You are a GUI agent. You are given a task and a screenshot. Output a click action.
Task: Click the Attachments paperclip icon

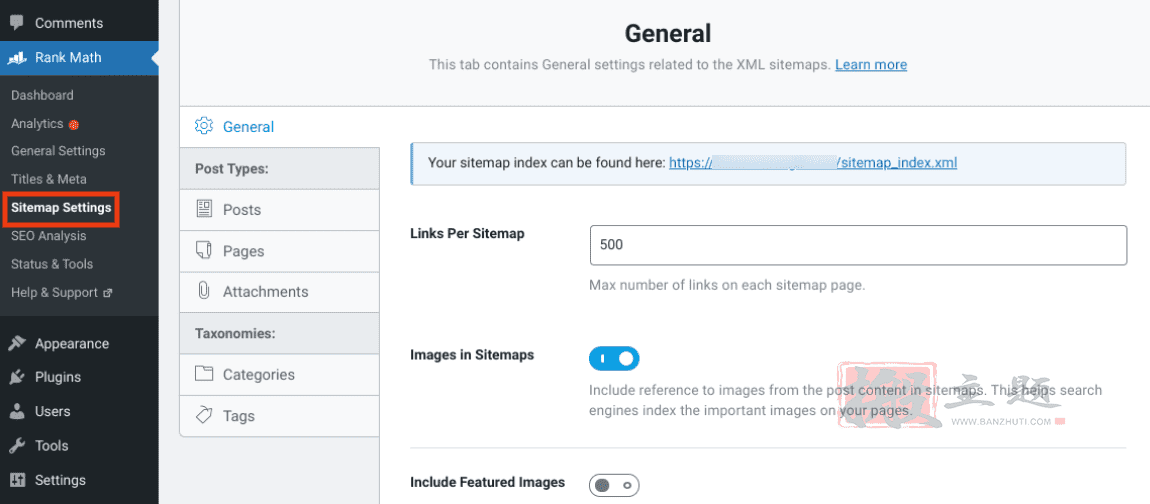(204, 291)
